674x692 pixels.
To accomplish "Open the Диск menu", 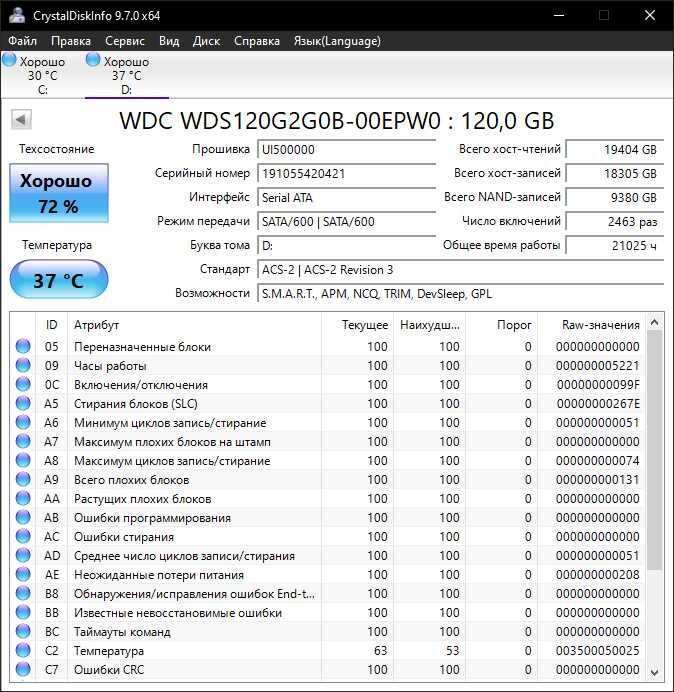I will pyautogui.click(x=206, y=41).
